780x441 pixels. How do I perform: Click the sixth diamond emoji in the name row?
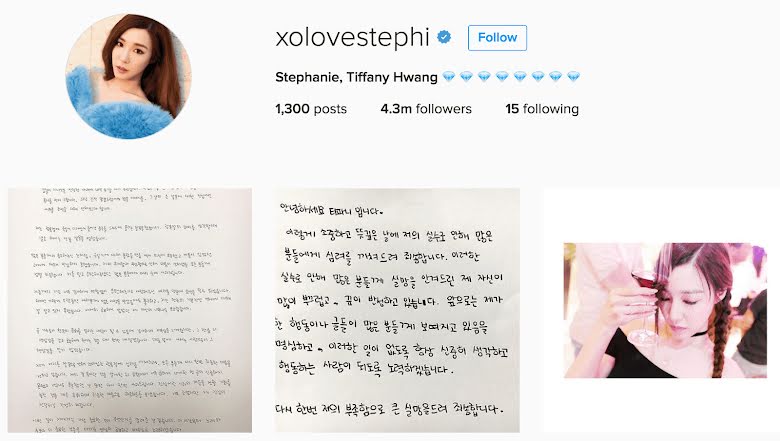(538, 77)
